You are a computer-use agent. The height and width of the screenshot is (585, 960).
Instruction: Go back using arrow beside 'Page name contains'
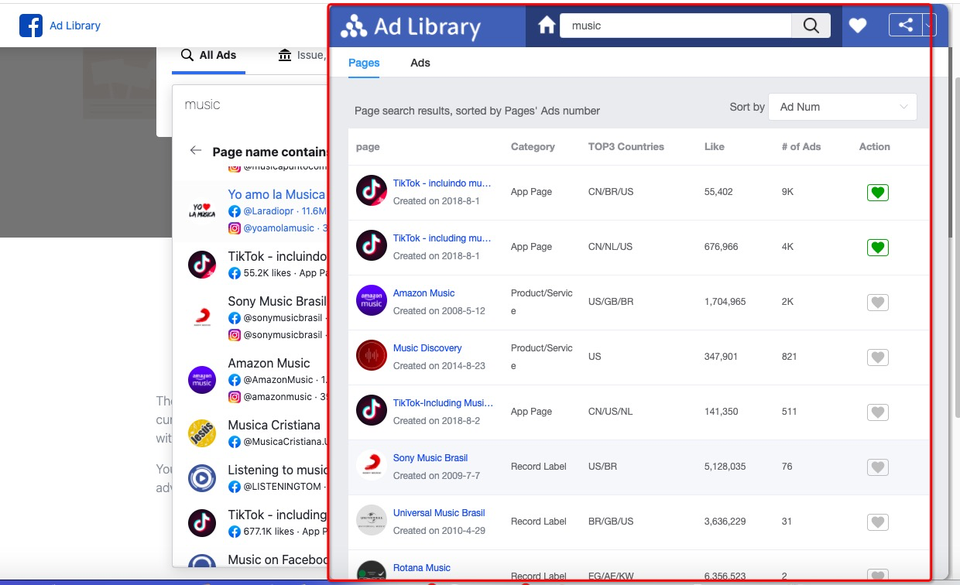(195, 151)
